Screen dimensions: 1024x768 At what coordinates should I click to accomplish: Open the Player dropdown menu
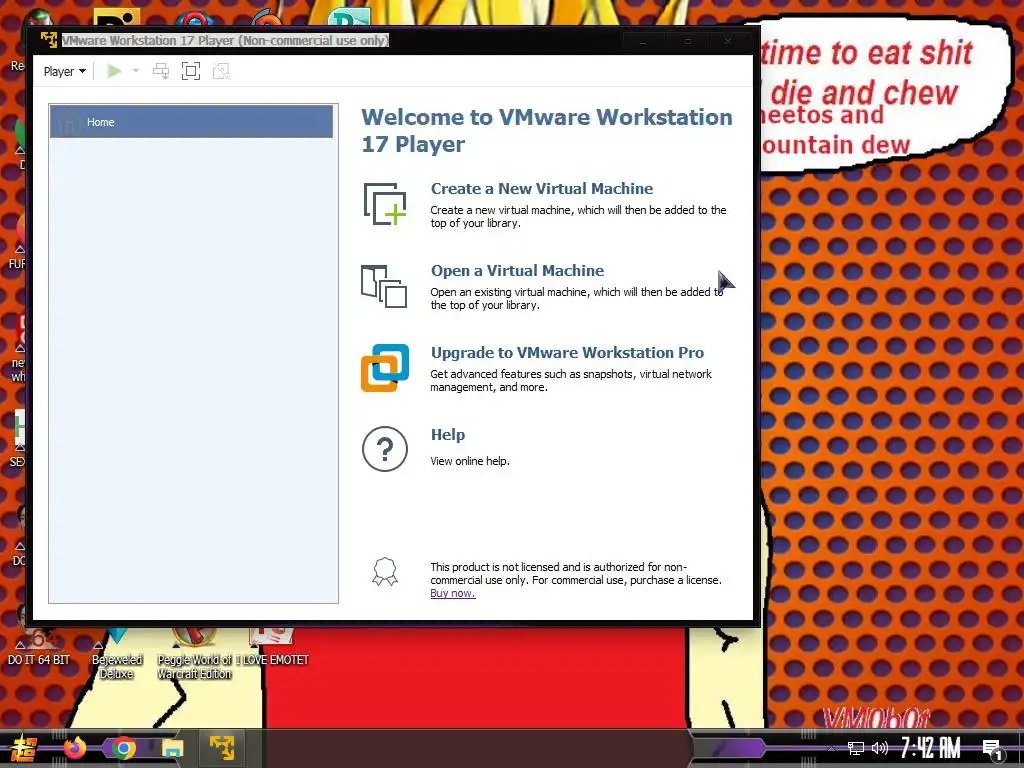click(x=64, y=71)
